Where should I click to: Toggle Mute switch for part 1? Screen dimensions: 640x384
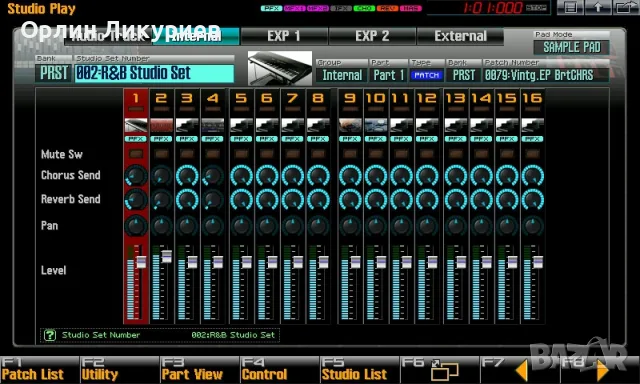point(136,154)
